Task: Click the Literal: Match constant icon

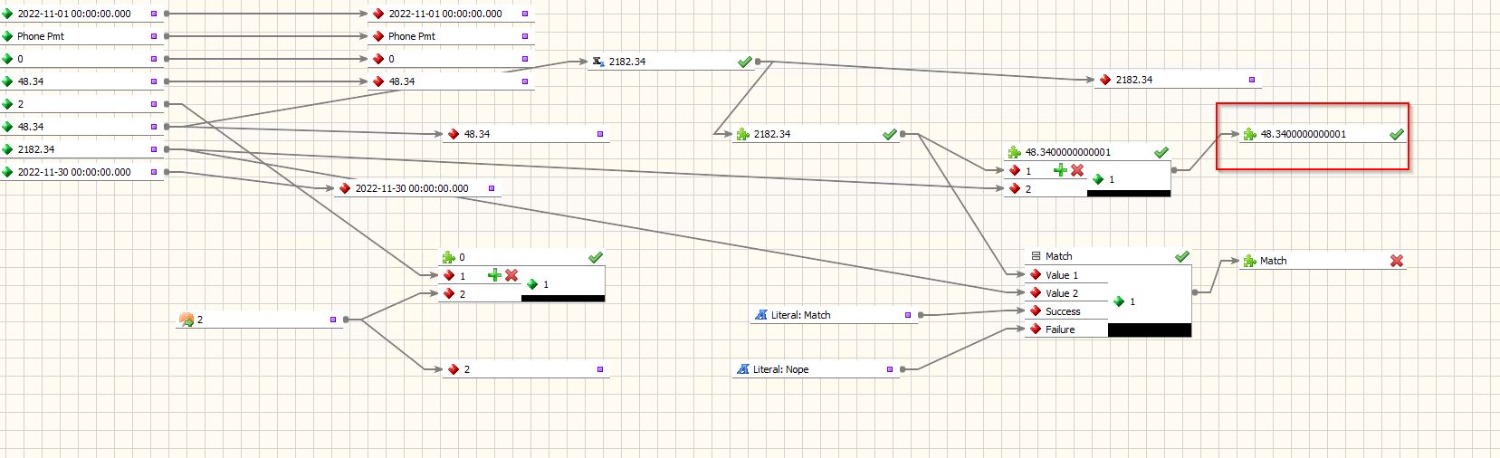Action: point(761,315)
